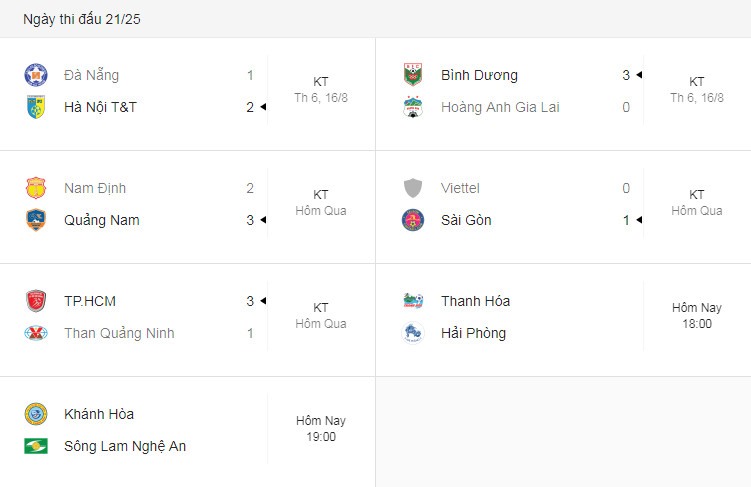Click the Hải Phòng team name

(x=473, y=333)
